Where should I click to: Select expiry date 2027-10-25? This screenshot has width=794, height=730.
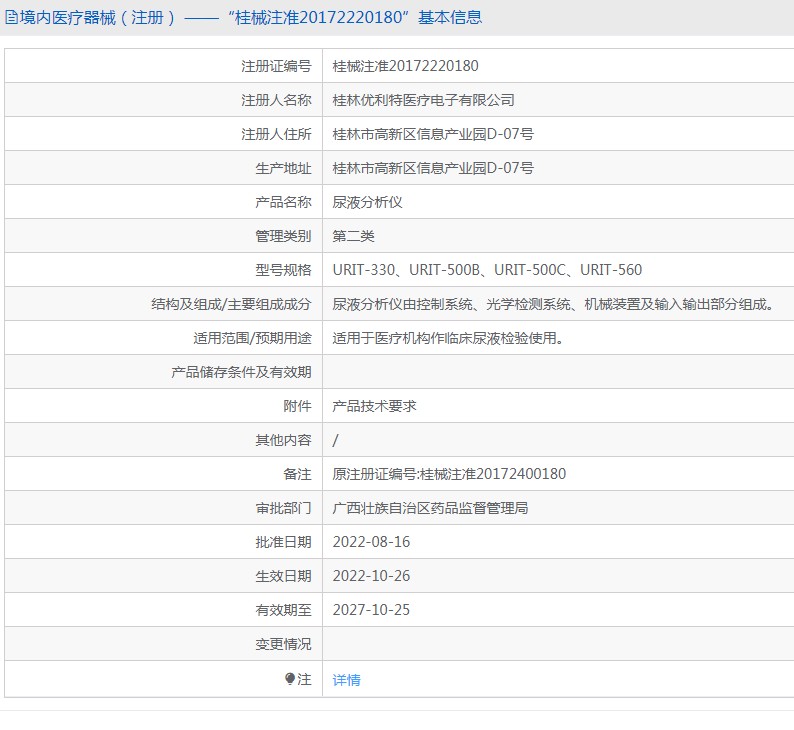coord(371,610)
